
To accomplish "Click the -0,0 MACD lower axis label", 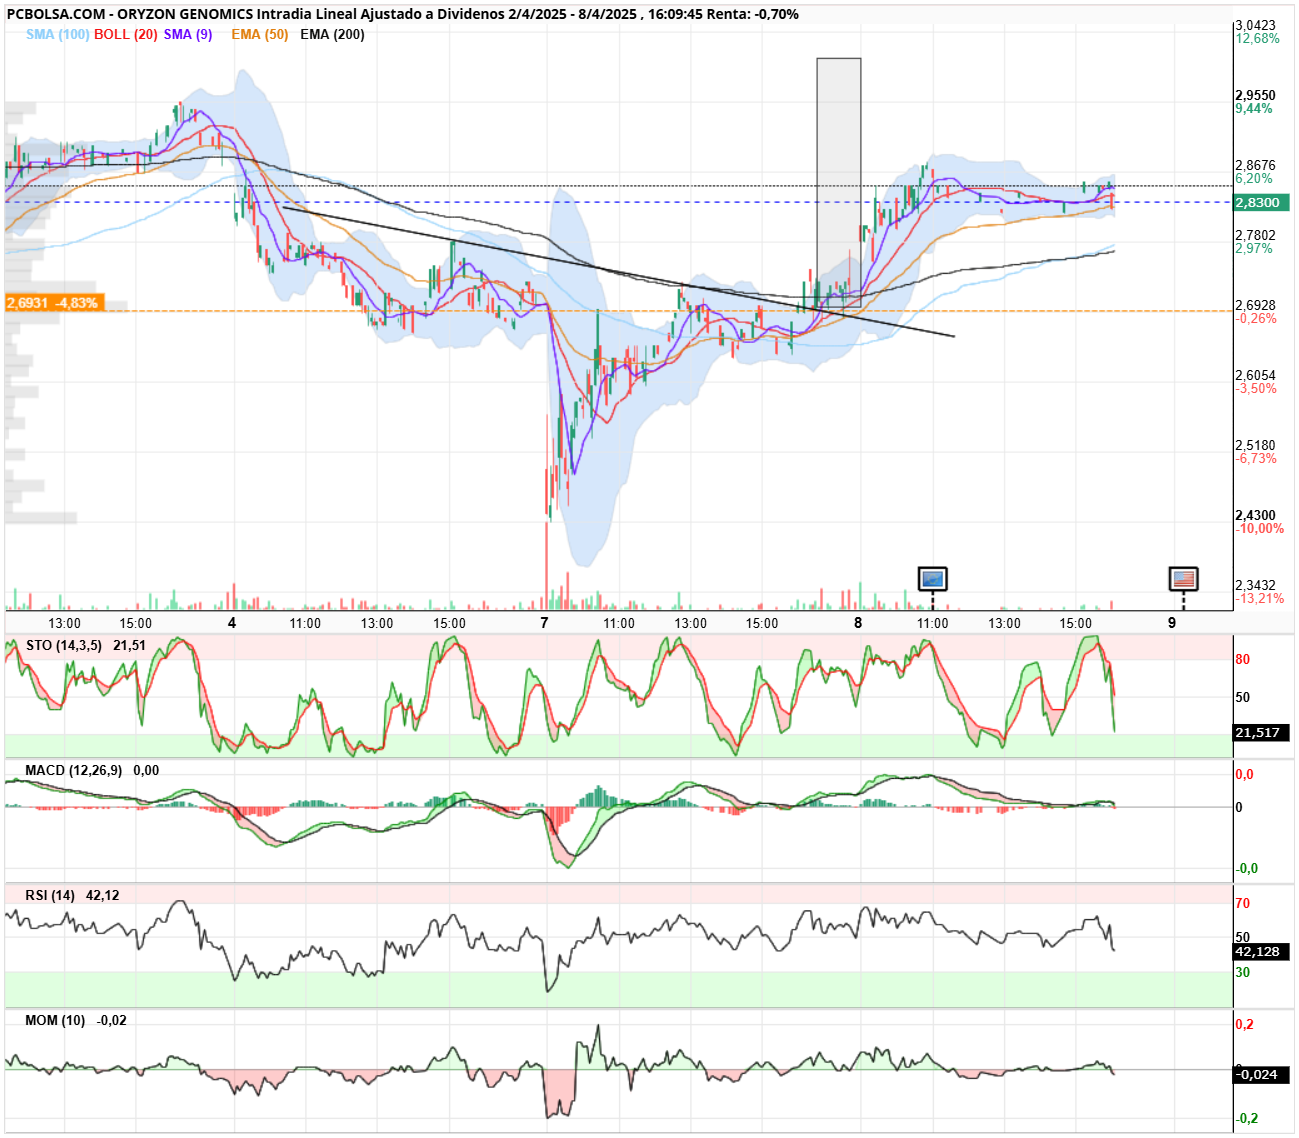I will point(1247,868).
